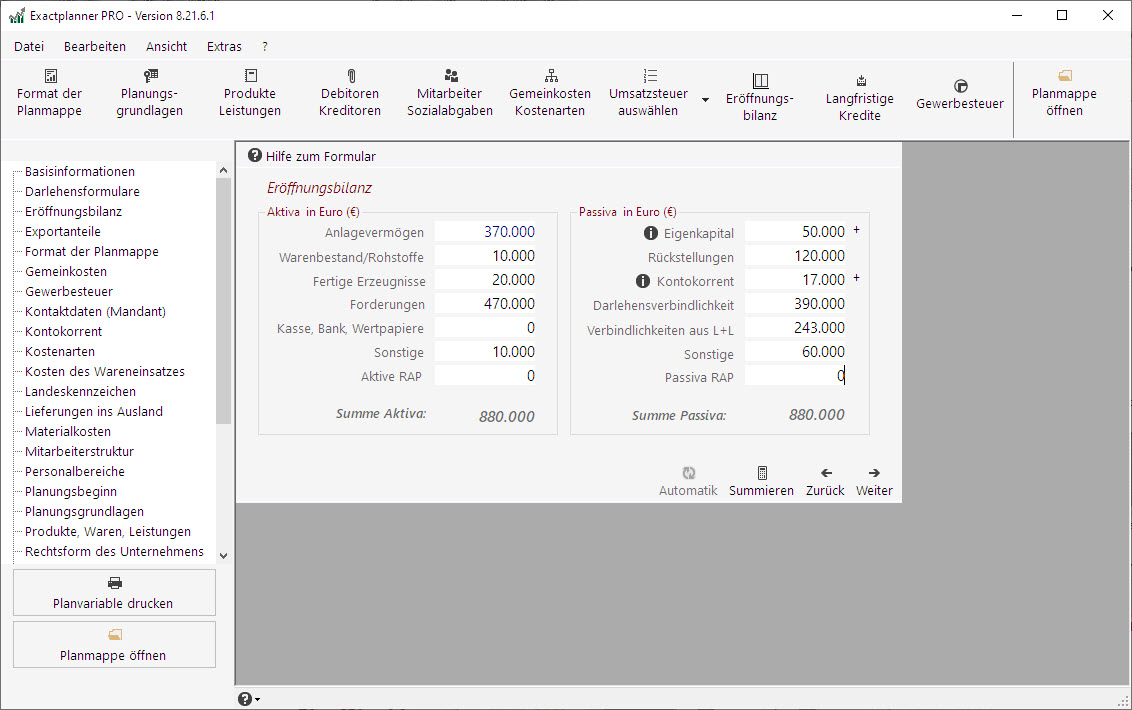Open Langfristige Kredite toolbar icon

pos(860,81)
